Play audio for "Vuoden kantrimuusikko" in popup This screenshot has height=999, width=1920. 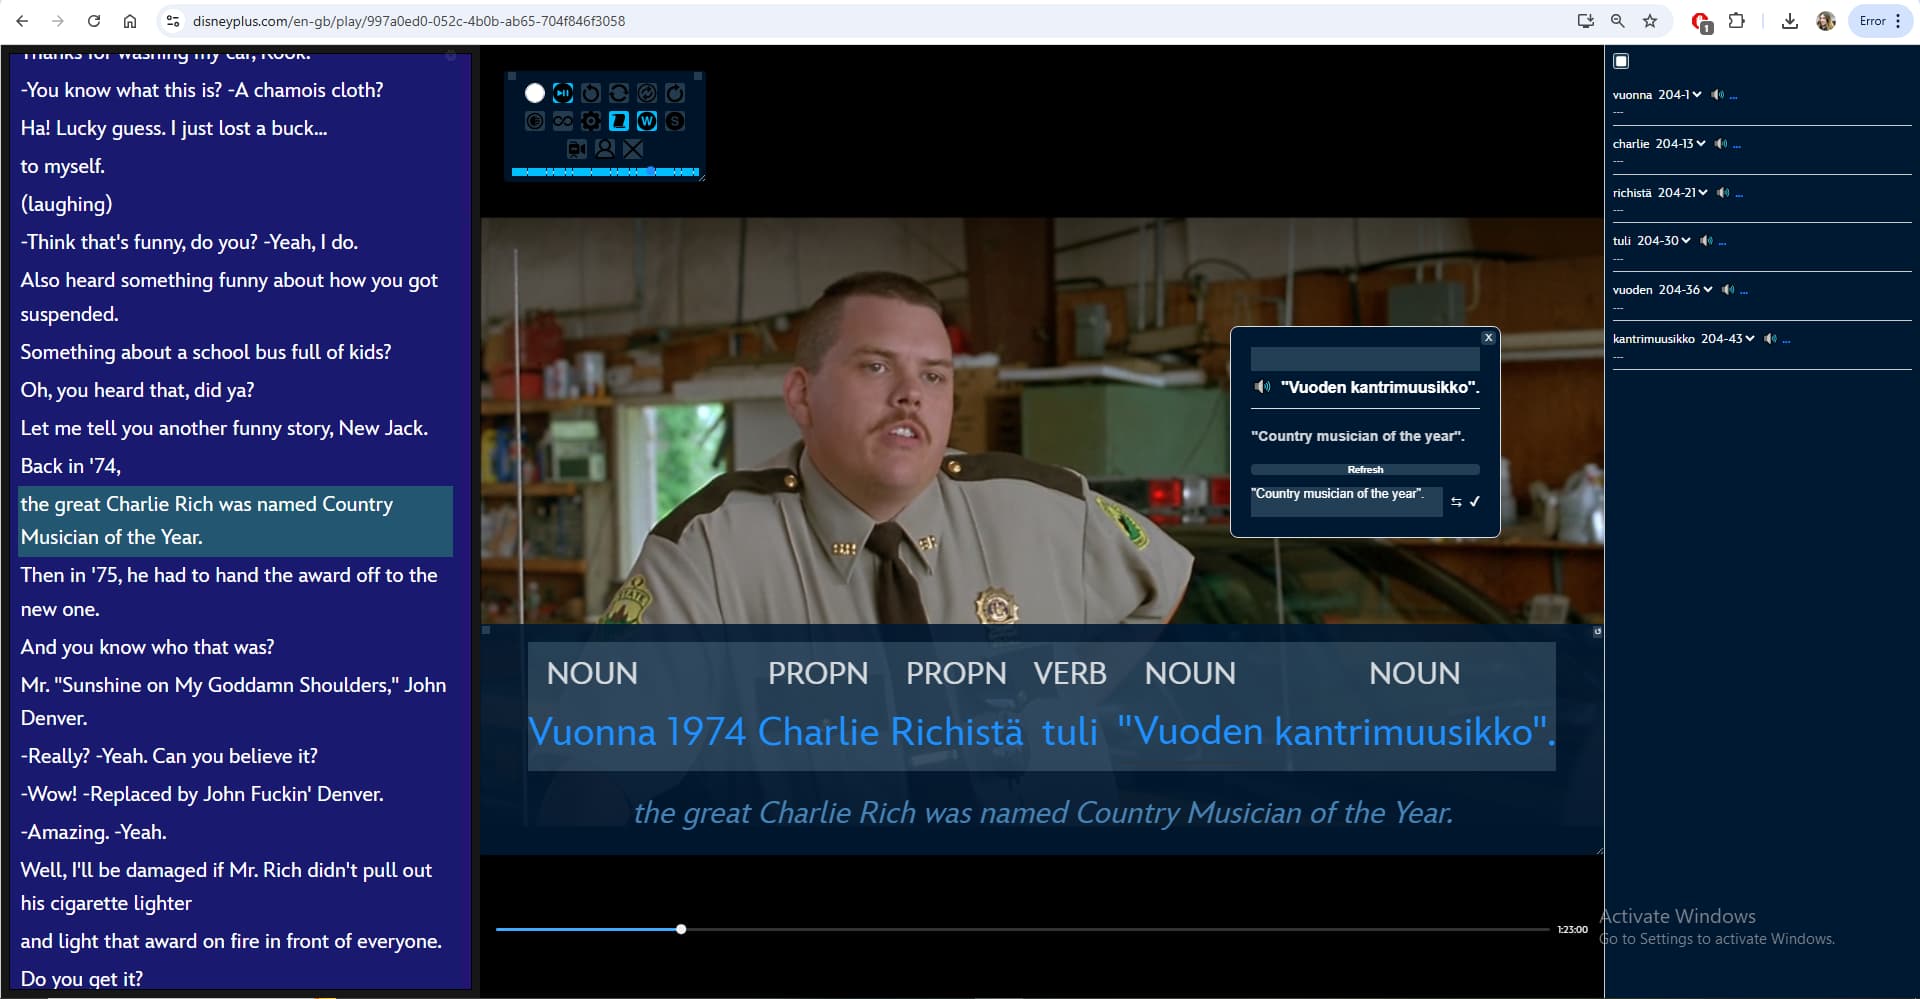(x=1263, y=387)
